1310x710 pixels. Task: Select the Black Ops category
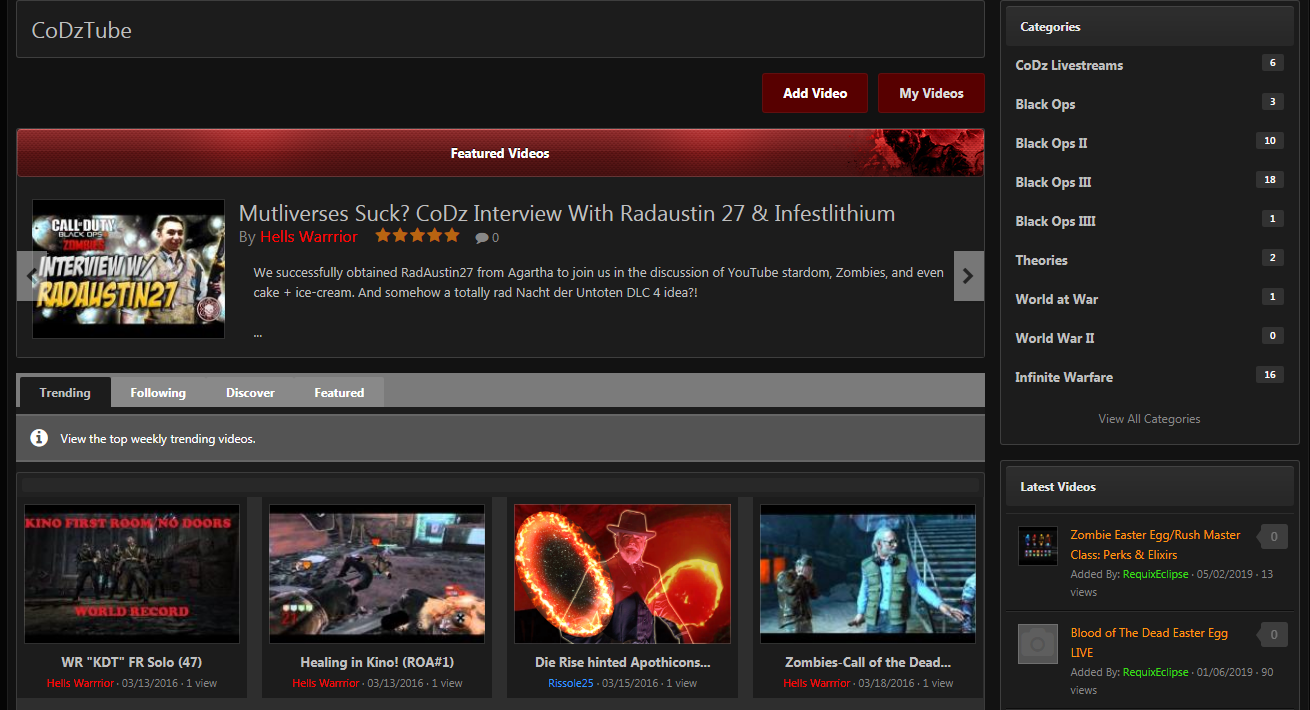click(x=1045, y=104)
